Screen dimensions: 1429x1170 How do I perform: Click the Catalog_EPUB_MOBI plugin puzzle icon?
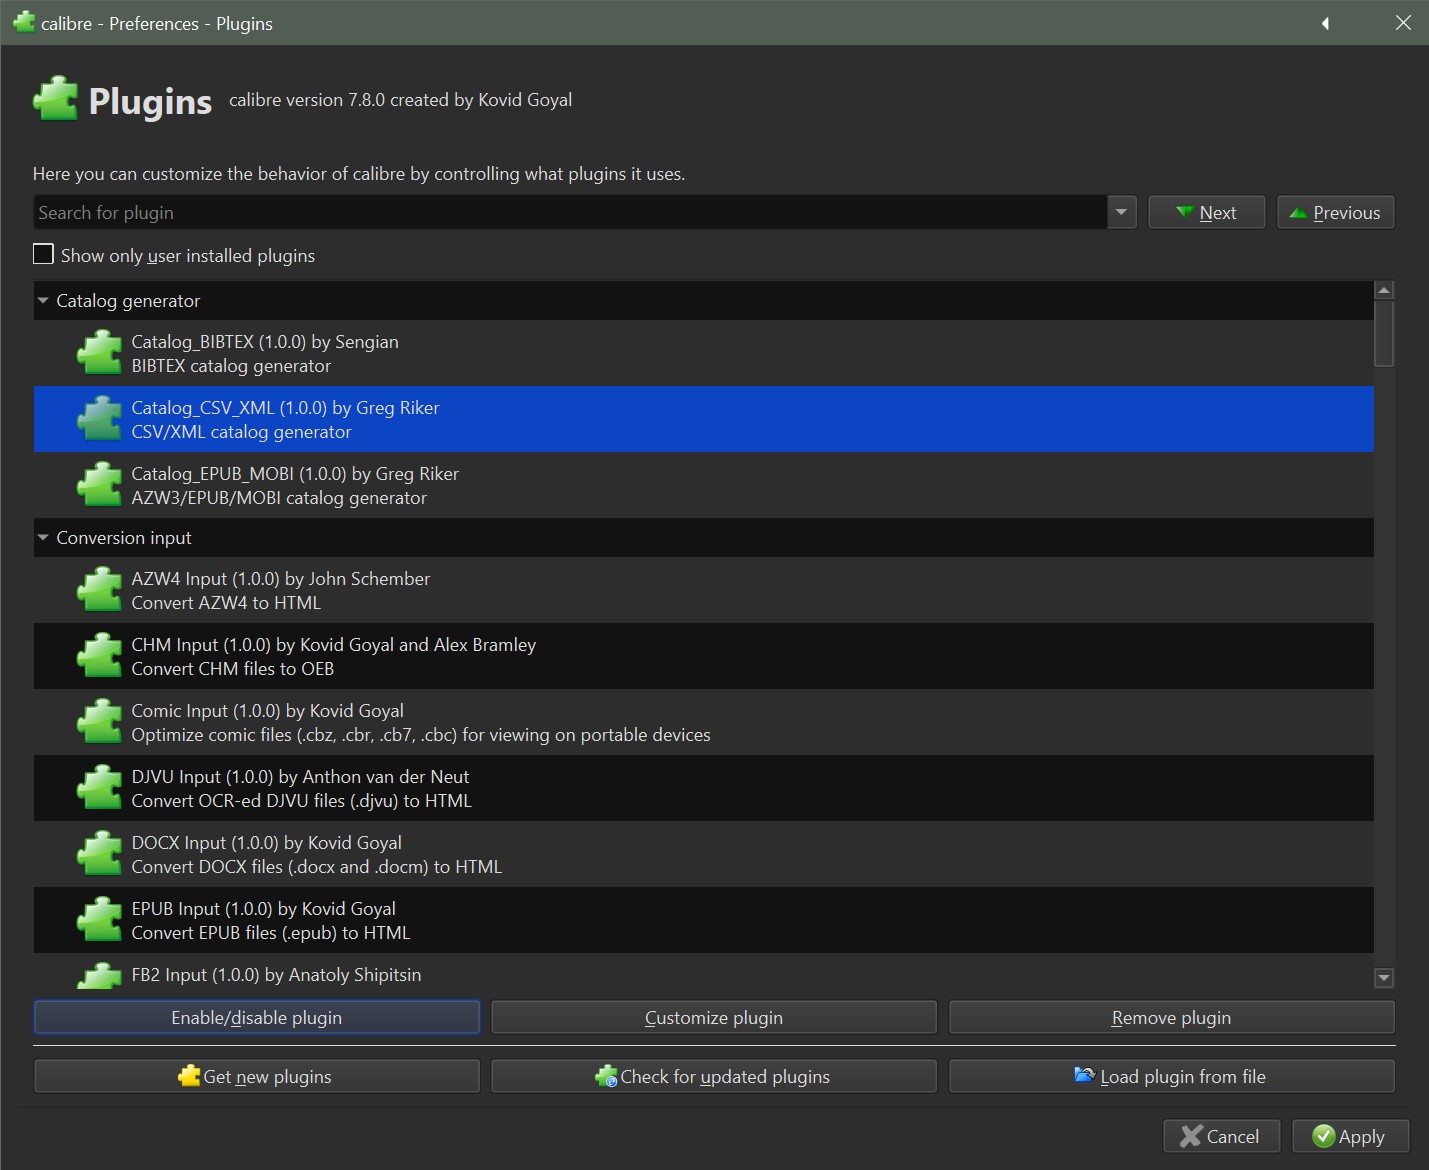pyautogui.click(x=100, y=486)
